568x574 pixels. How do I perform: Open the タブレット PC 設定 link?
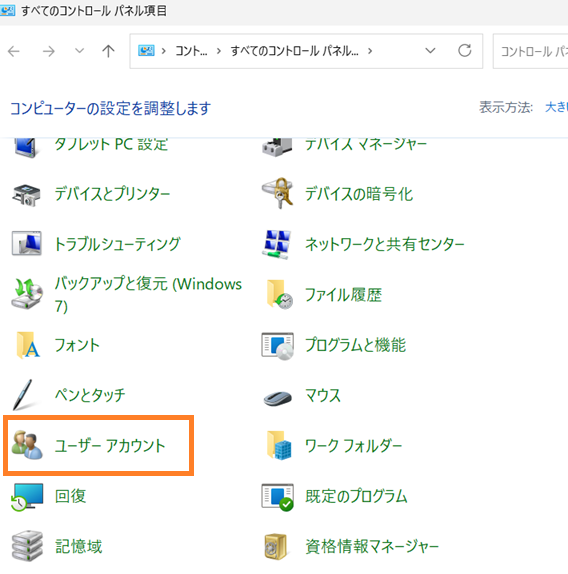(x=111, y=145)
